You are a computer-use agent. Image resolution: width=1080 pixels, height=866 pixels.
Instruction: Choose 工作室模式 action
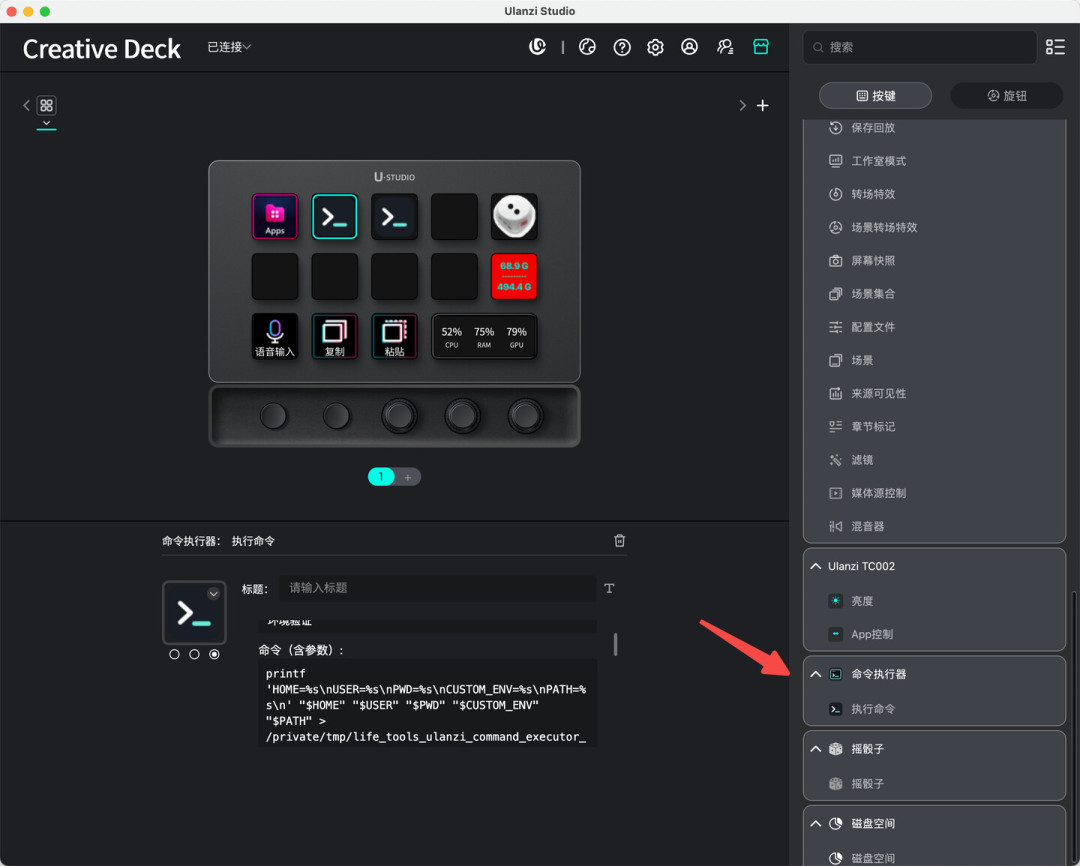click(x=878, y=161)
